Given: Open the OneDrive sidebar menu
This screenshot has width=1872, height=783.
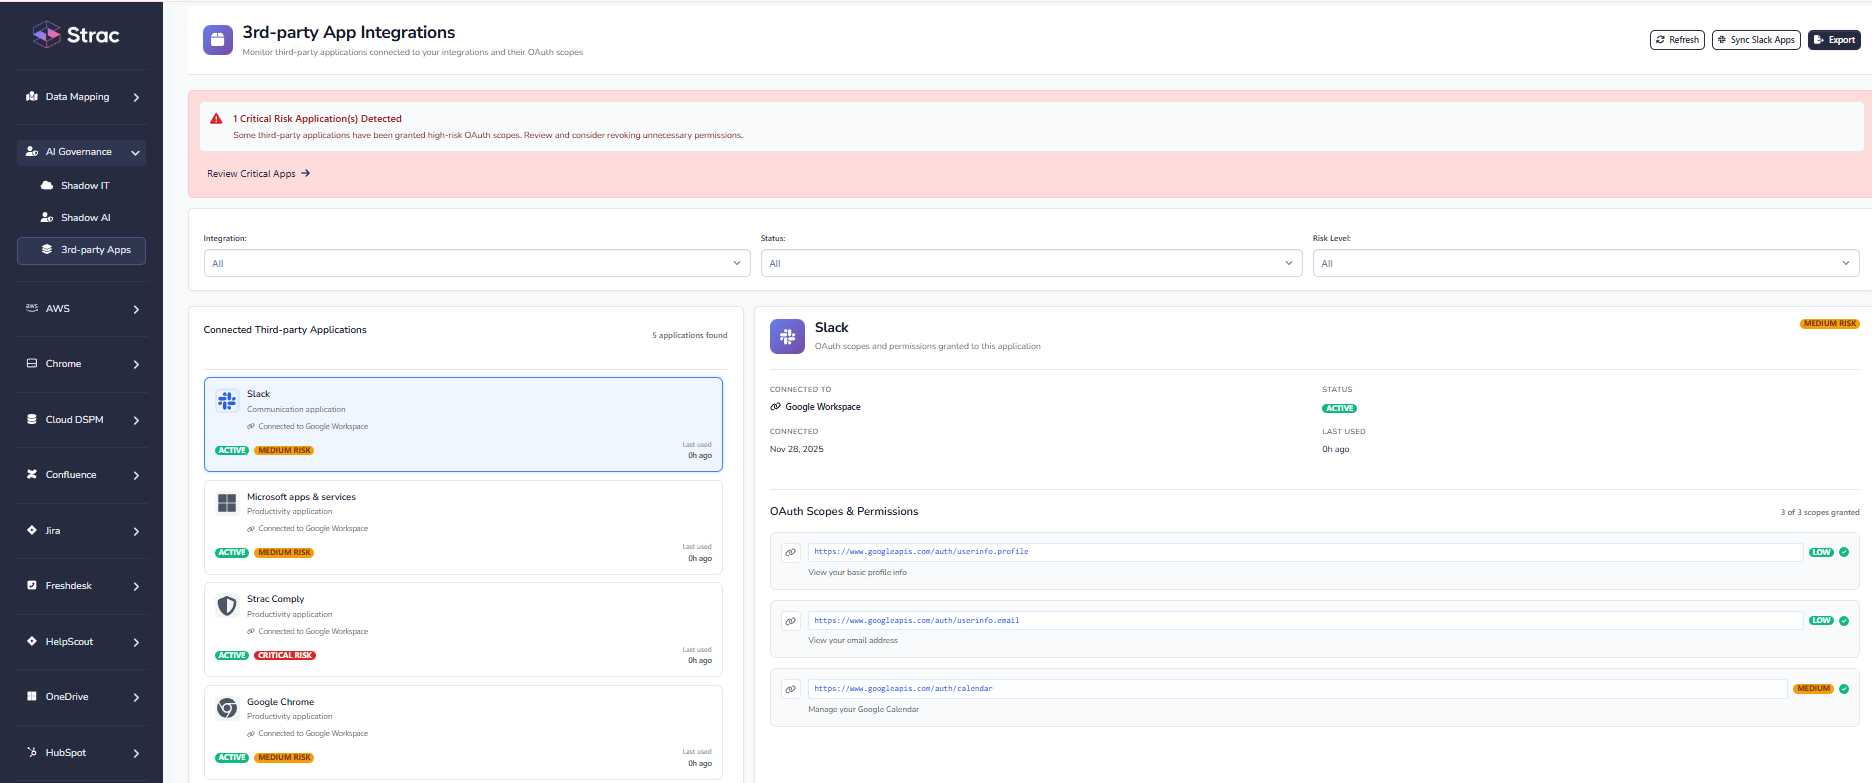Looking at the screenshot, I should 81,697.
